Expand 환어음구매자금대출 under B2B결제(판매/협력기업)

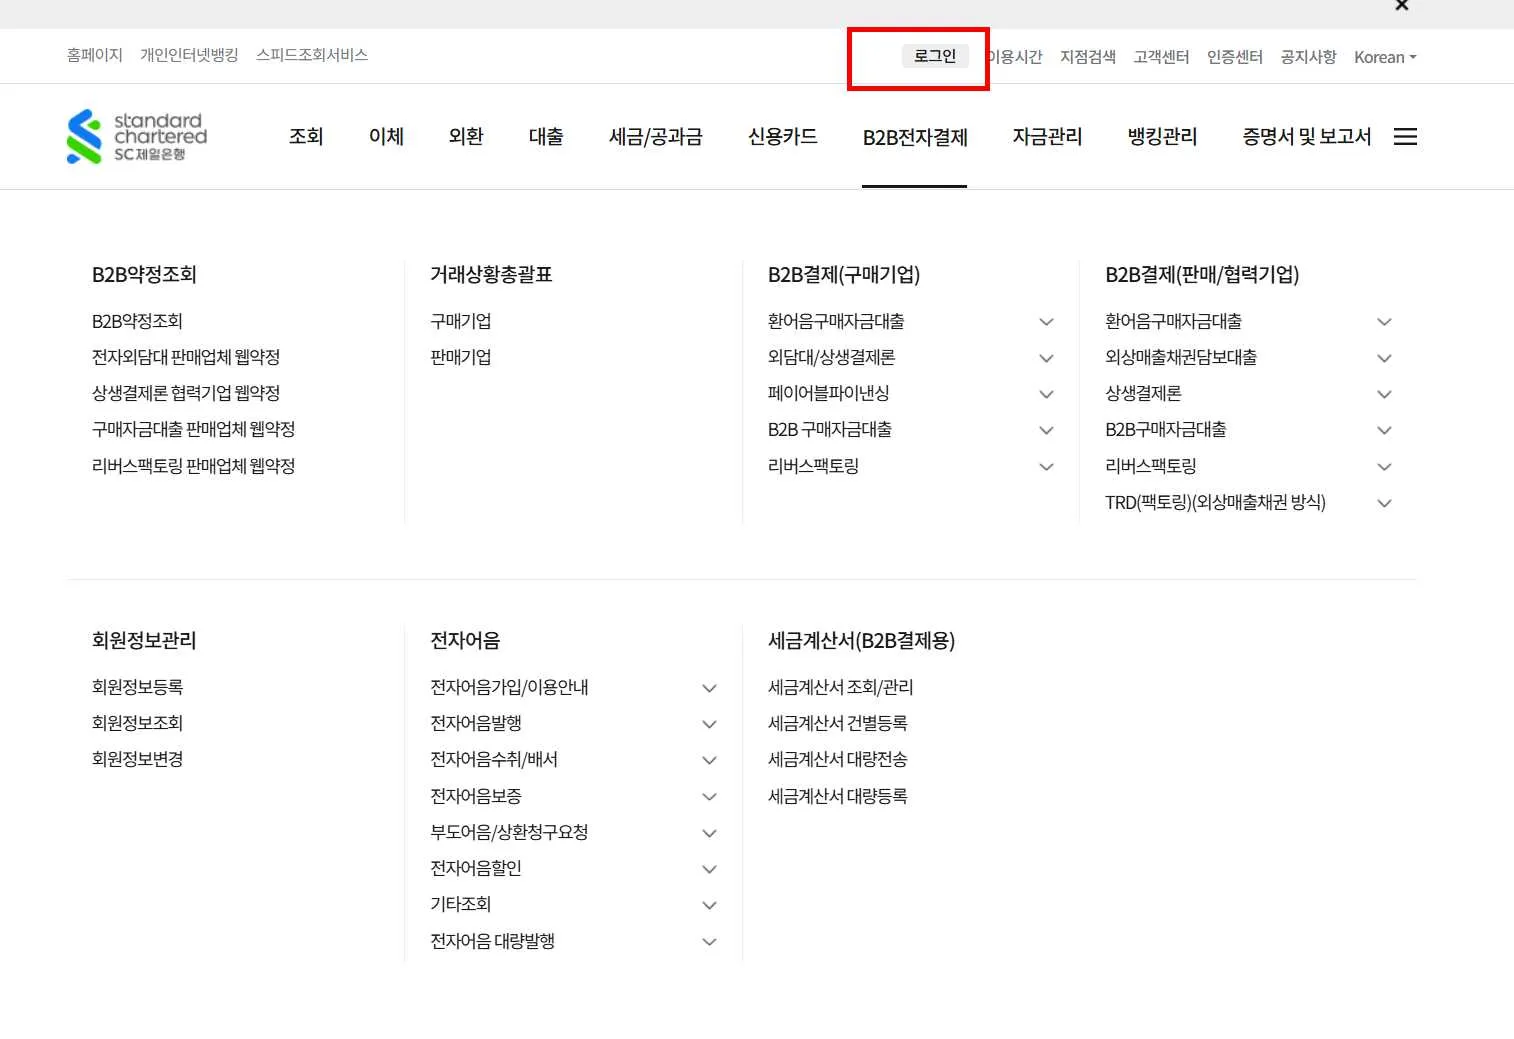[1384, 322]
